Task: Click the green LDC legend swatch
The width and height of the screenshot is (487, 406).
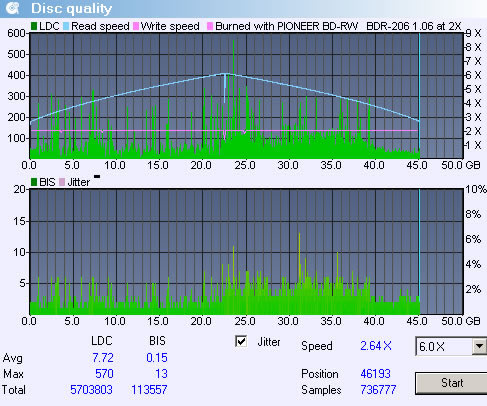Action: [34, 26]
